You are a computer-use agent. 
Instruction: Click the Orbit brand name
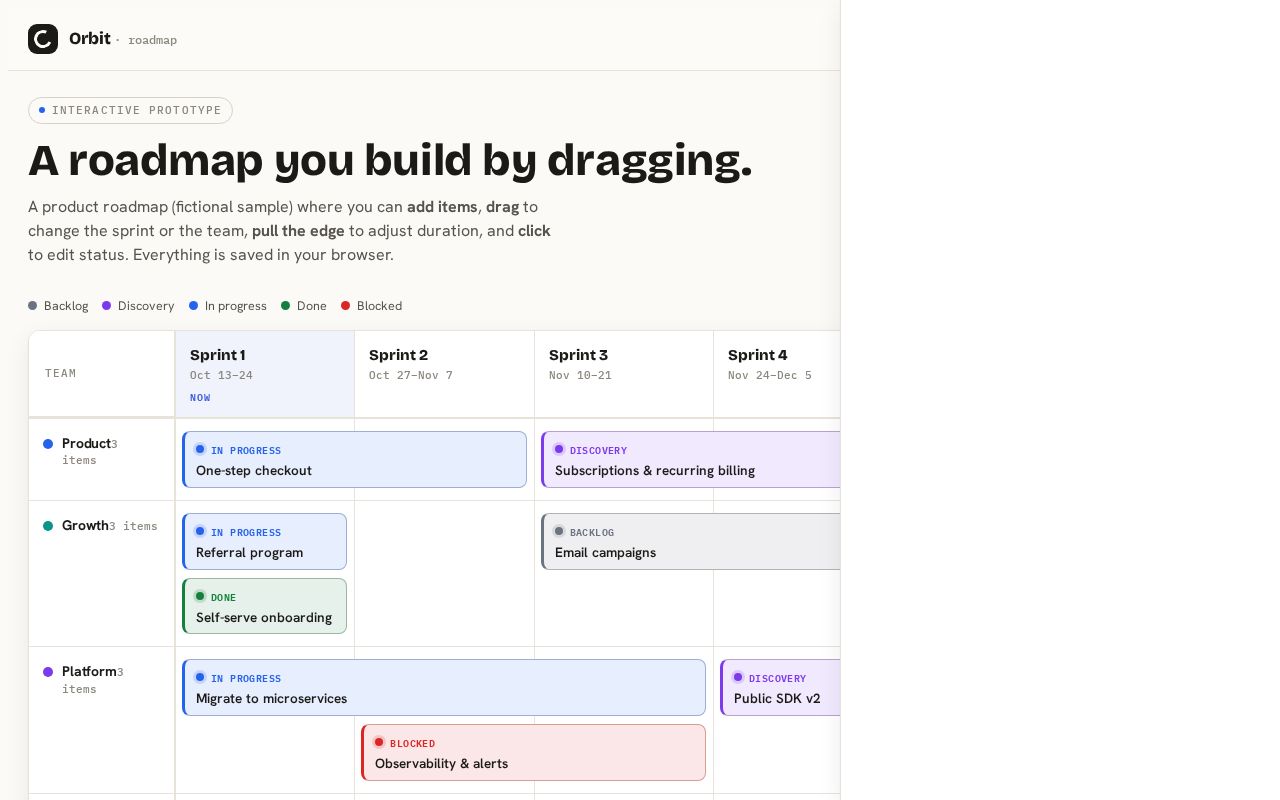click(x=90, y=39)
